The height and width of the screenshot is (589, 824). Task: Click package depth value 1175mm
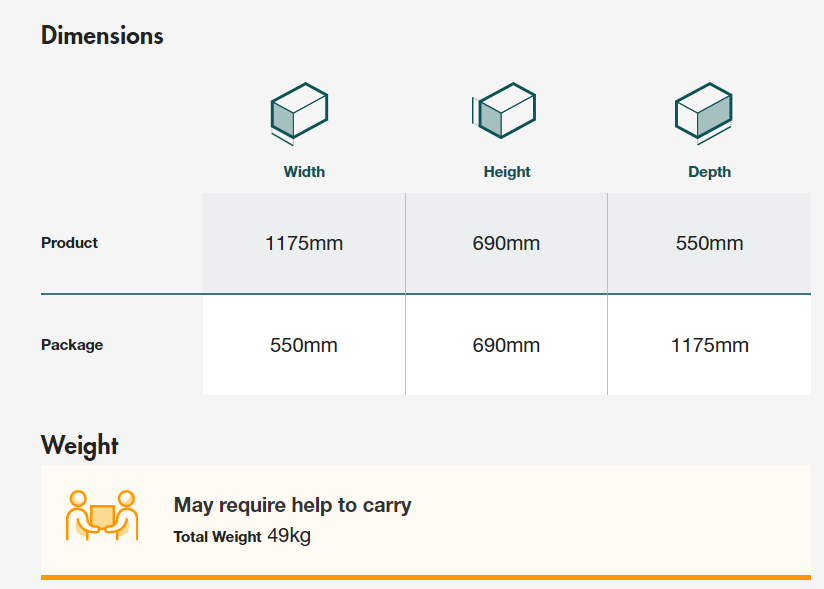pyautogui.click(x=709, y=345)
